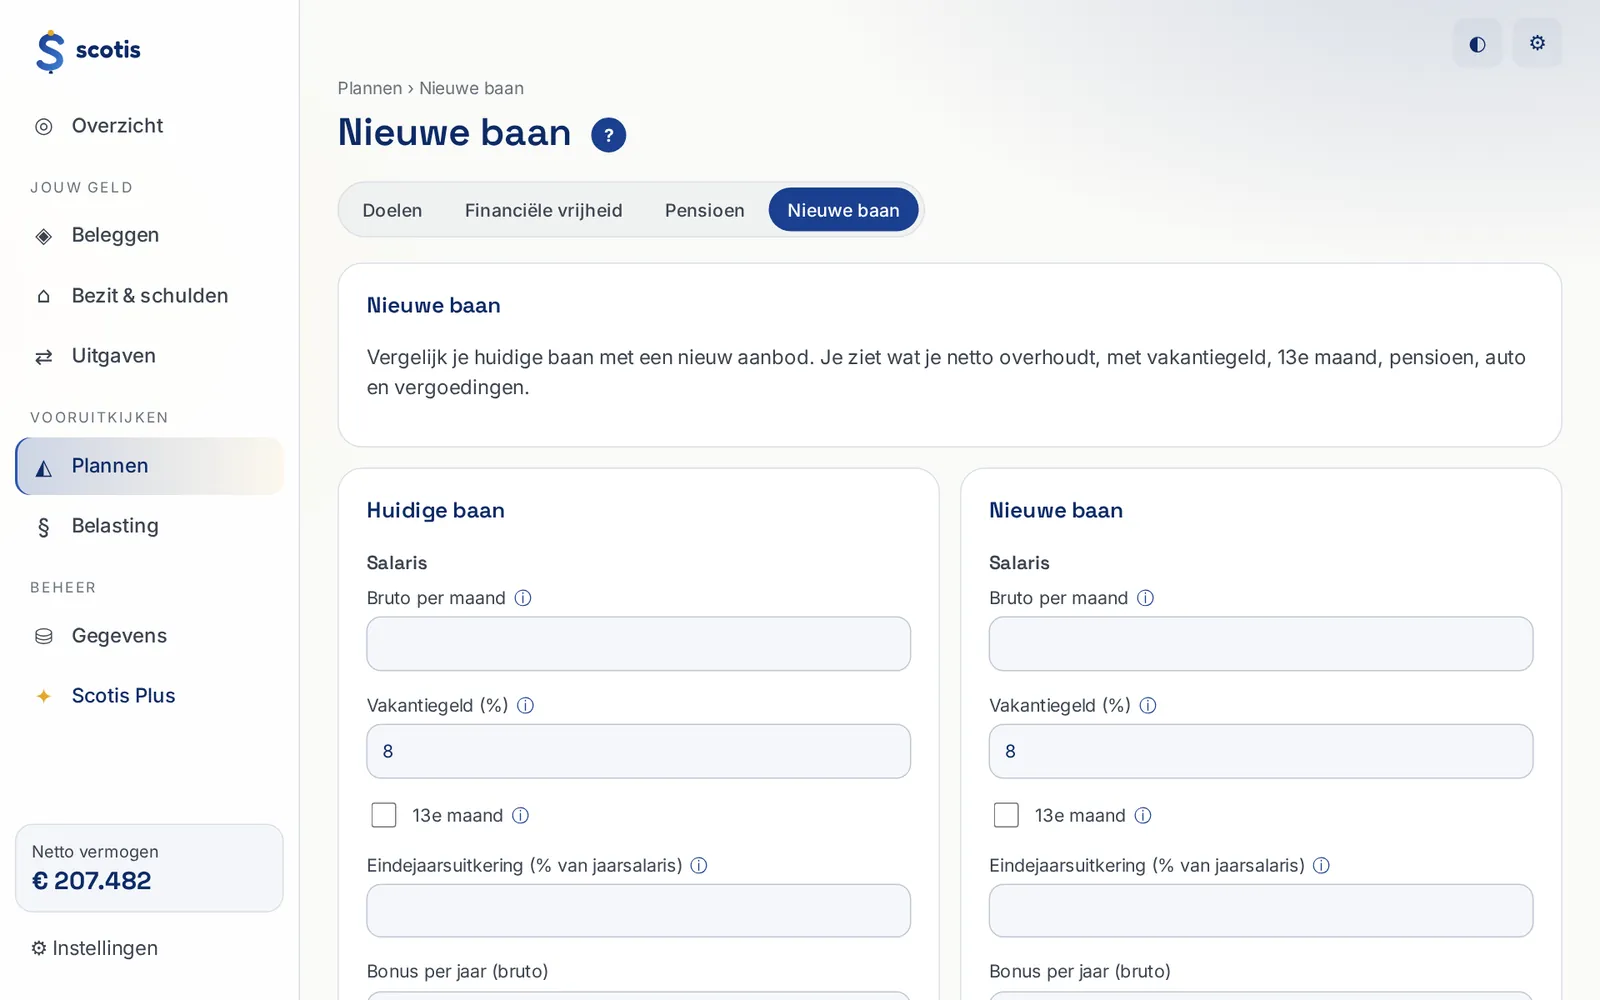Image resolution: width=1600 pixels, height=1000 pixels.
Task: Switch to Financiële vrijheid tab
Action: [x=543, y=210]
